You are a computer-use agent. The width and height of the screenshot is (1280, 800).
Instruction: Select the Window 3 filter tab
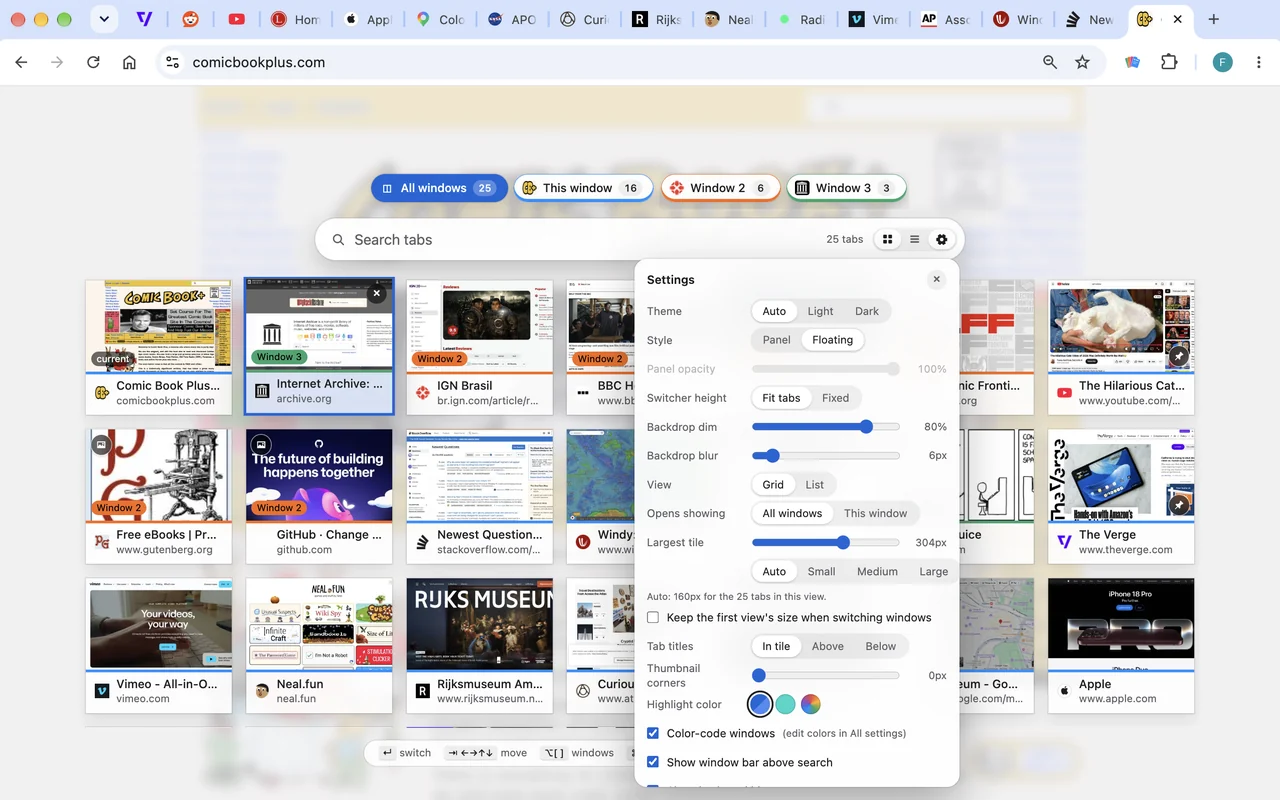coord(846,188)
